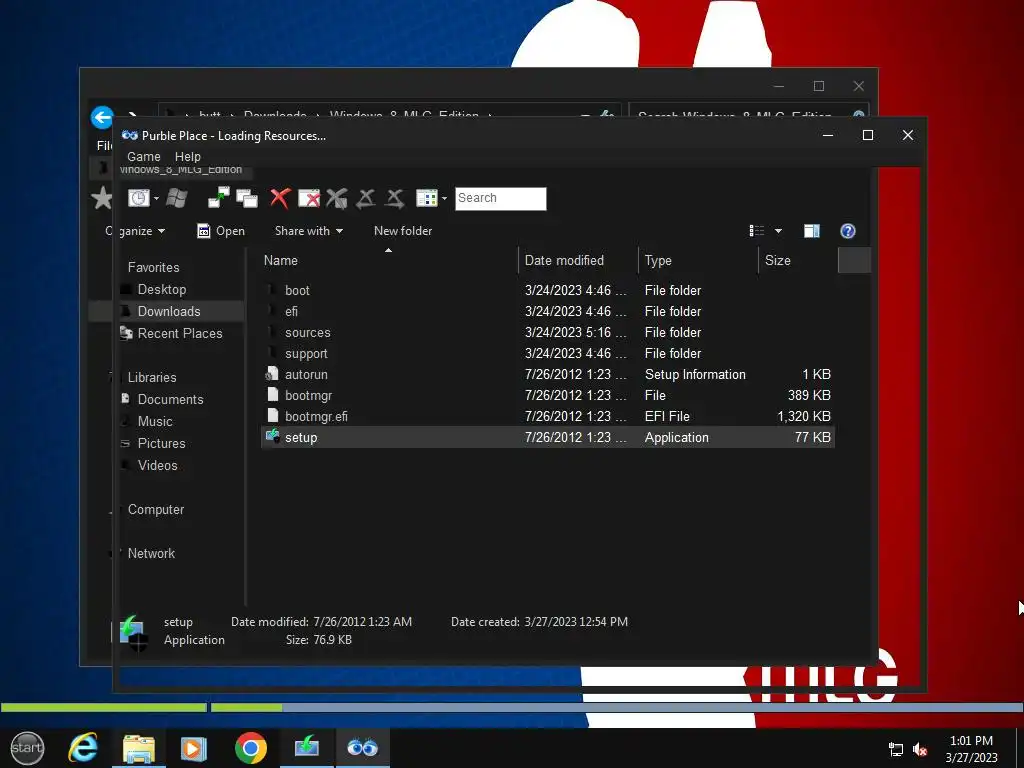Click the gray X with left arrow icon
The height and width of the screenshot is (768, 1024).
point(366,199)
